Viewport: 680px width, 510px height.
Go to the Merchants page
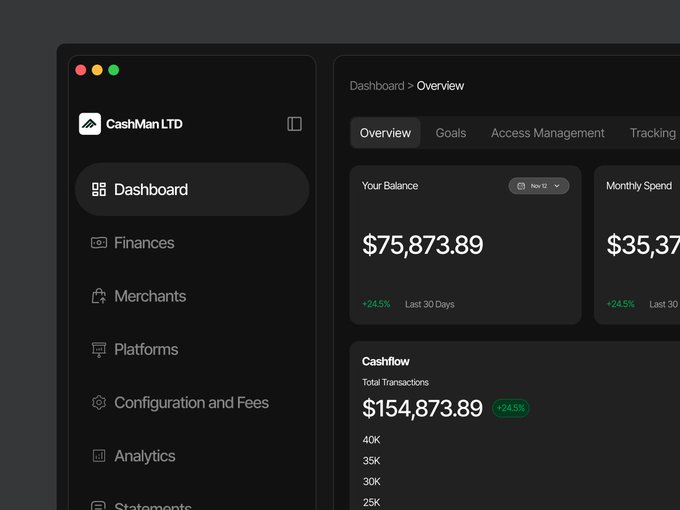pos(192,296)
